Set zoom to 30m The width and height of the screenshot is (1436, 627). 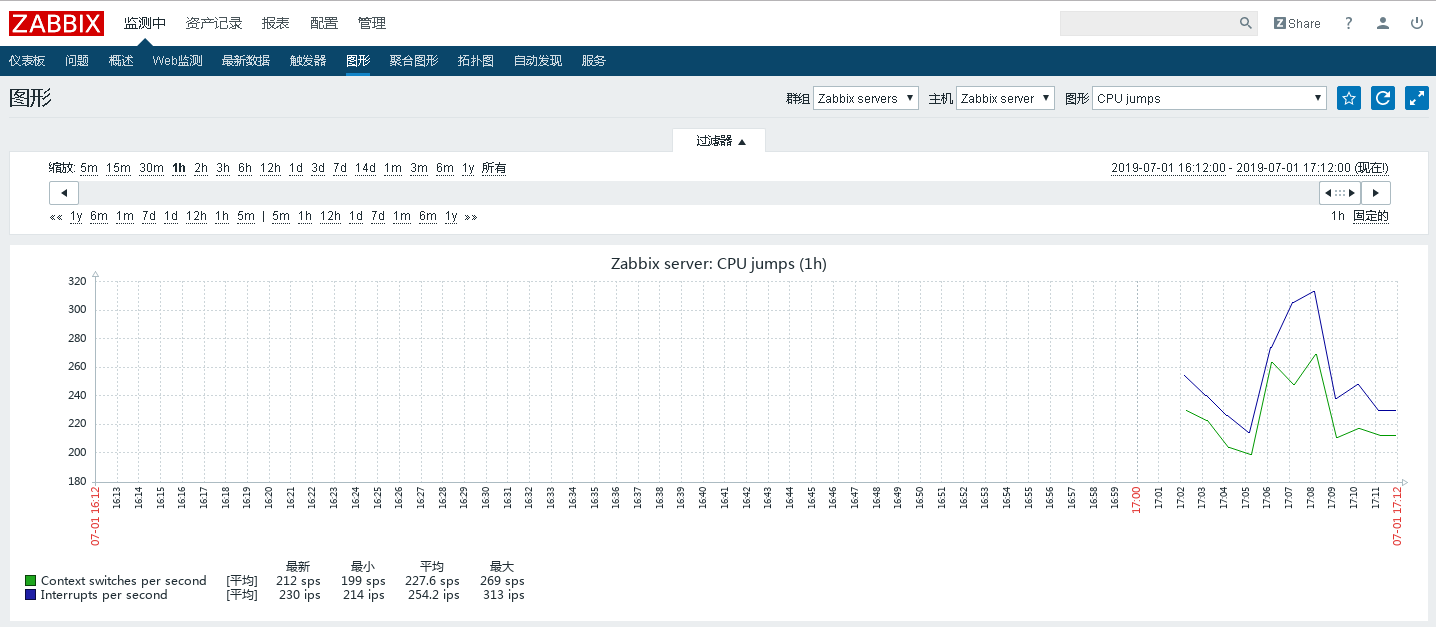[x=151, y=168]
